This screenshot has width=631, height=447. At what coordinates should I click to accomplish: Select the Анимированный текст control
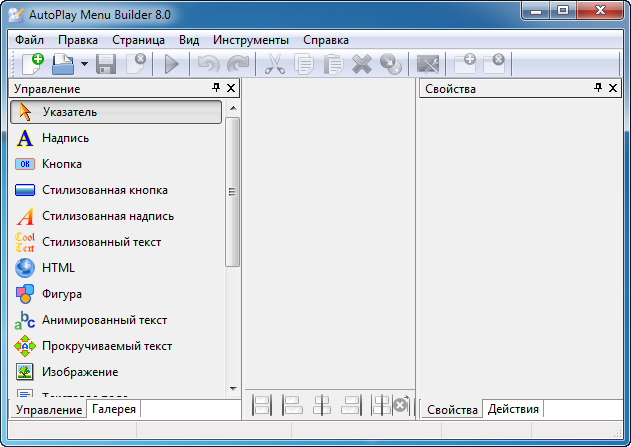(x=104, y=320)
